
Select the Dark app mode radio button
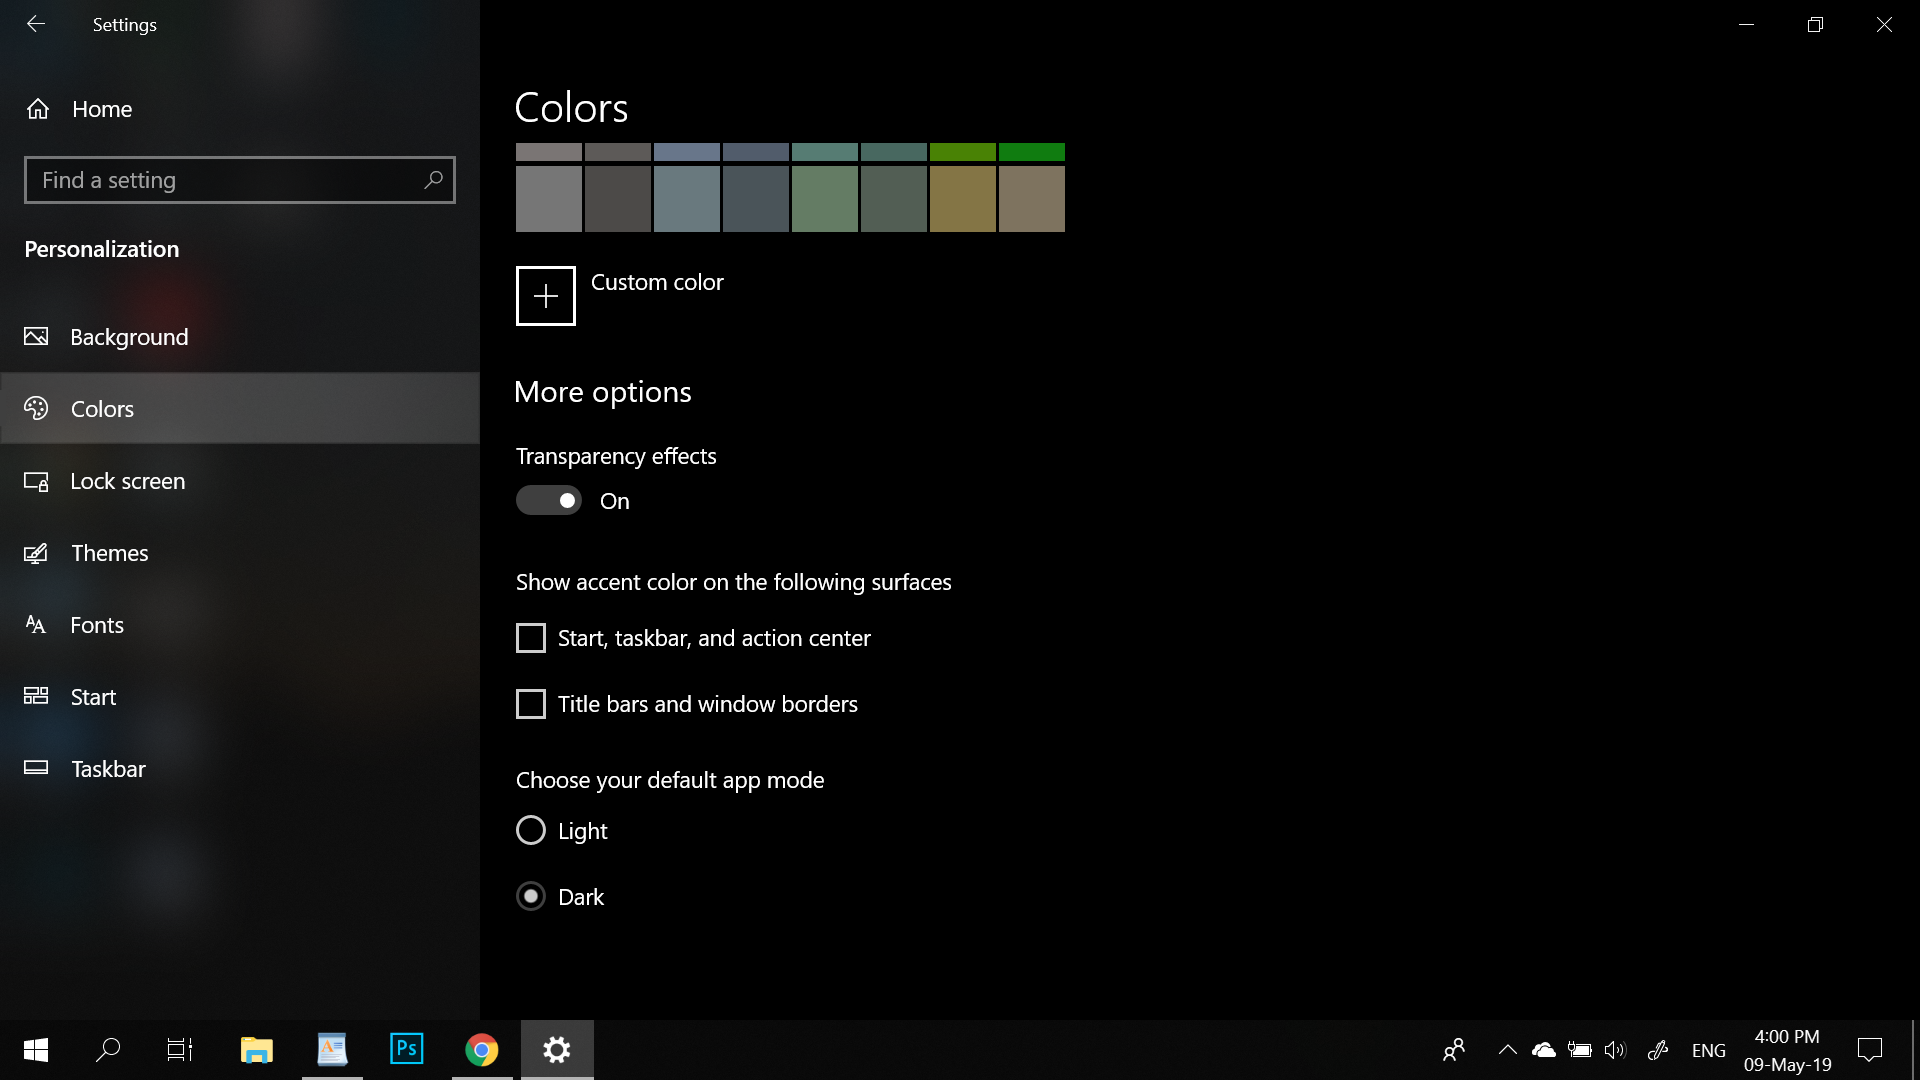(x=531, y=896)
